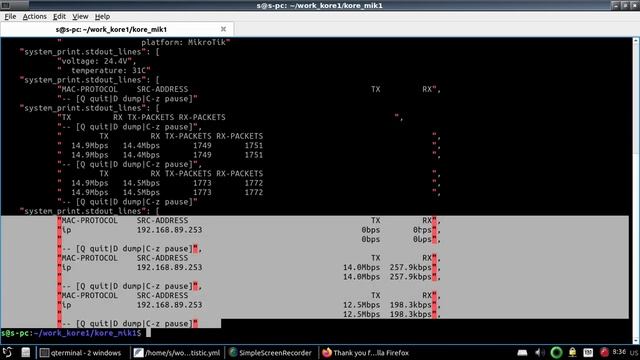Open the File menu

10,16
